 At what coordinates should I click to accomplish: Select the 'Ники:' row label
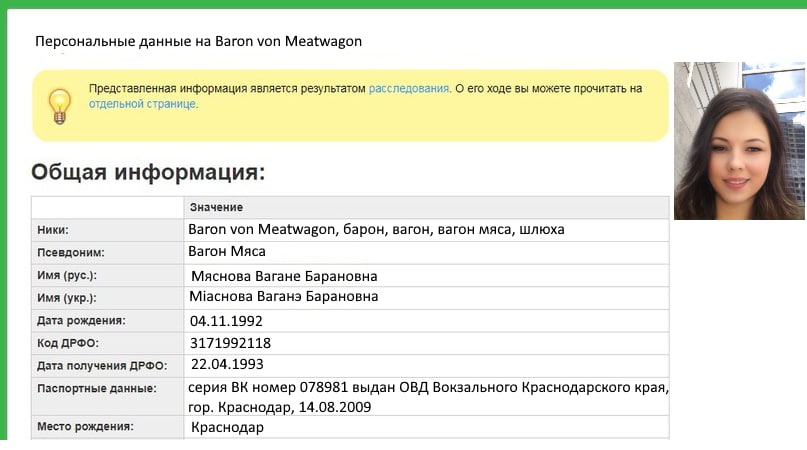click(x=52, y=230)
